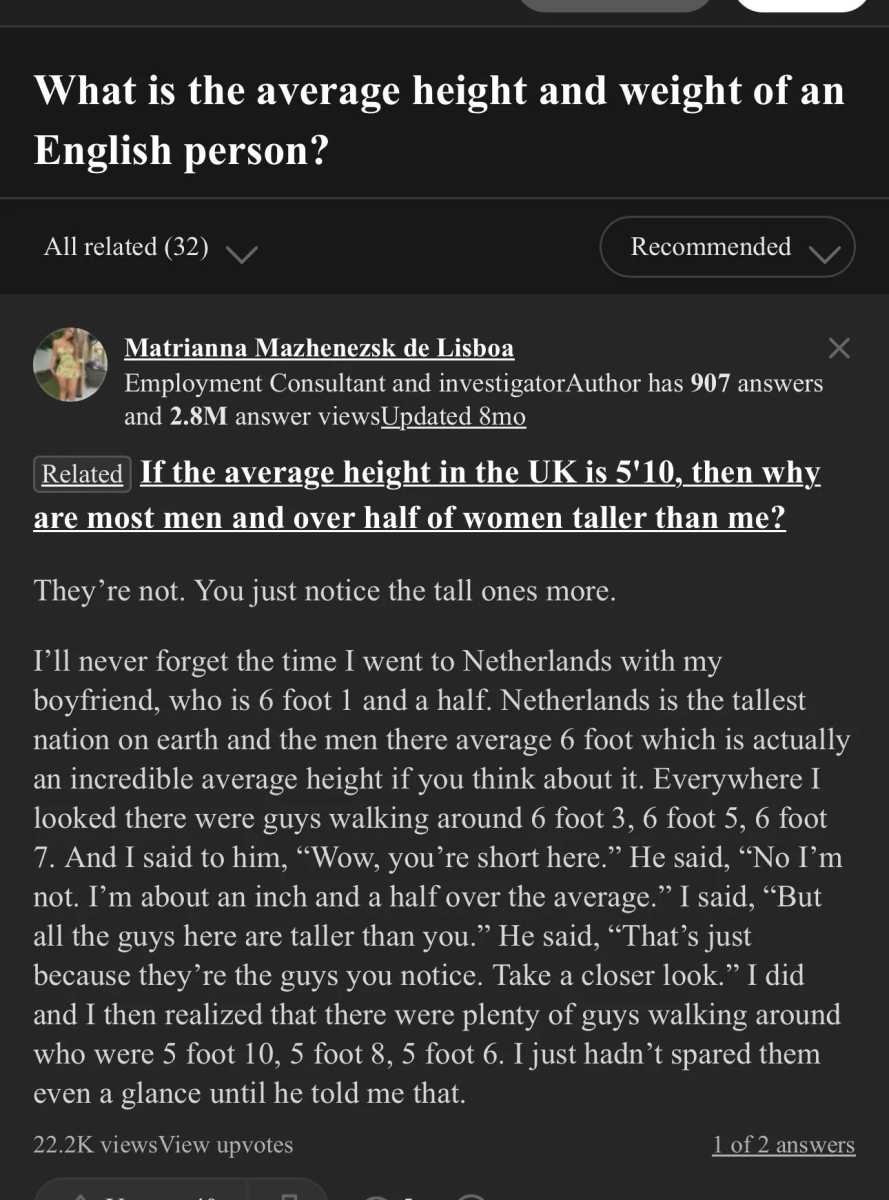Click the chevron inside the Recommended button
This screenshot has width=889, height=1200.
coord(824,254)
